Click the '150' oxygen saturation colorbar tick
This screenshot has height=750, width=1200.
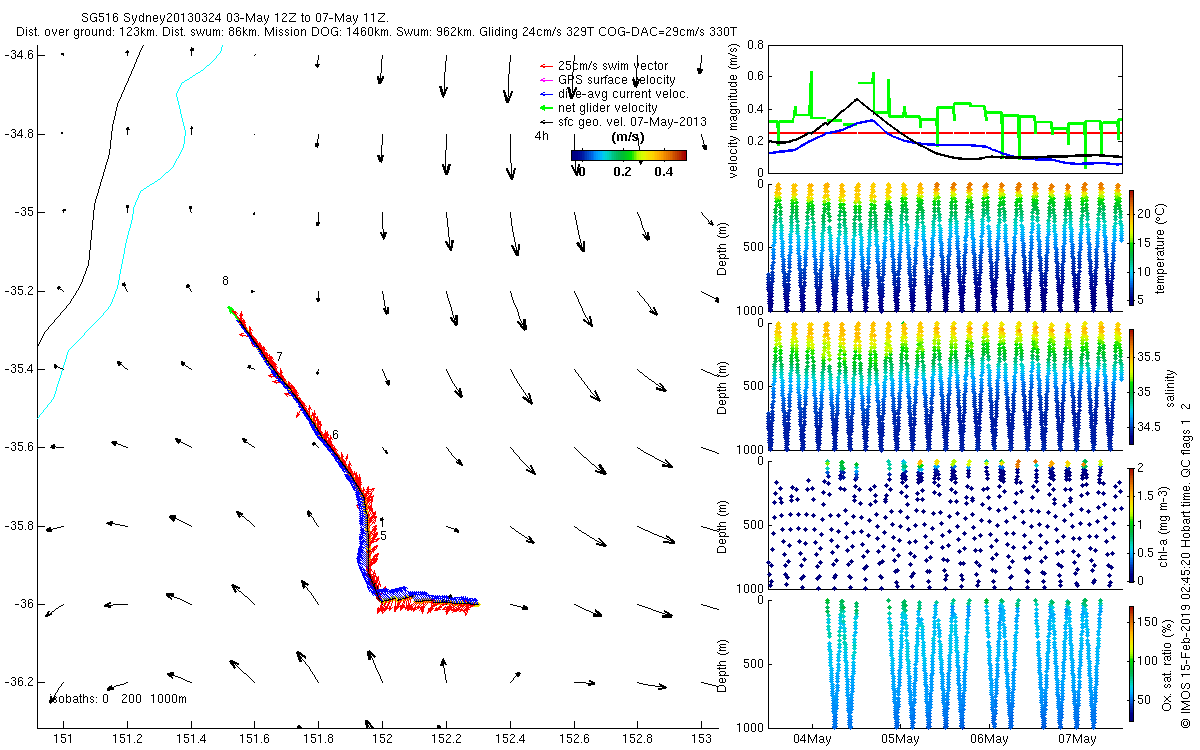click(1148, 624)
